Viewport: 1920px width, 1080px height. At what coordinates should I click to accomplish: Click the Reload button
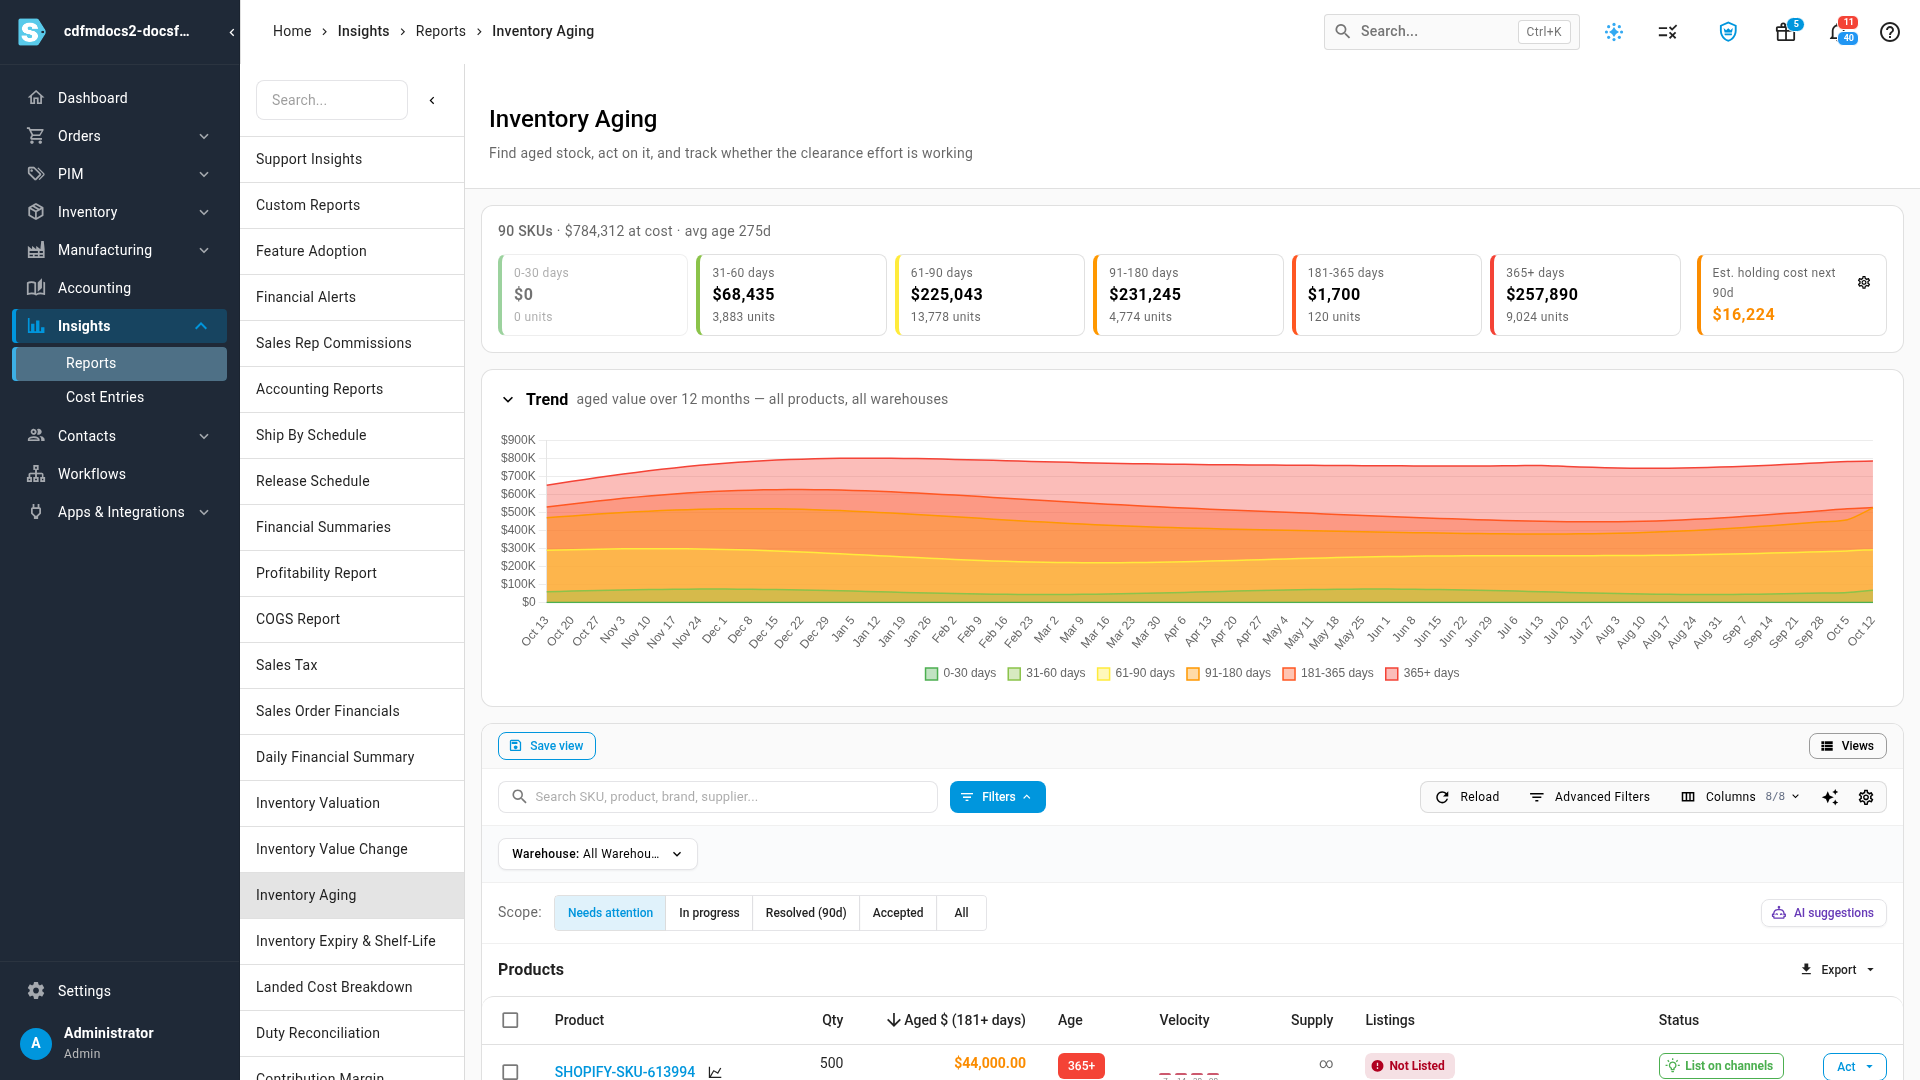point(1467,797)
